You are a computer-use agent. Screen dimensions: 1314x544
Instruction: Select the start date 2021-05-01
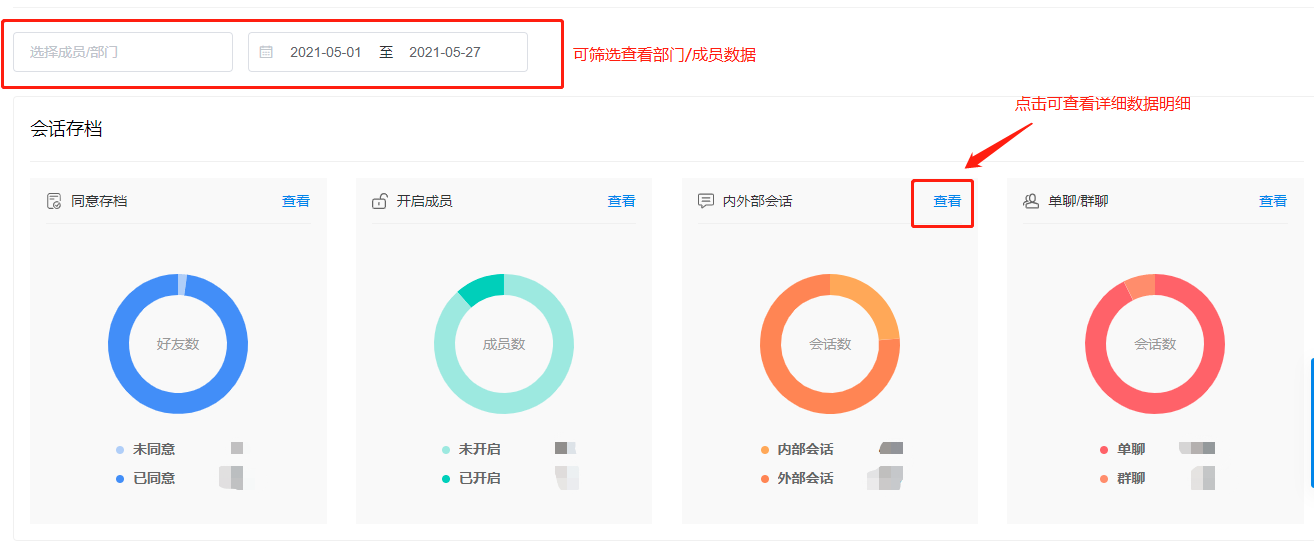click(x=325, y=52)
